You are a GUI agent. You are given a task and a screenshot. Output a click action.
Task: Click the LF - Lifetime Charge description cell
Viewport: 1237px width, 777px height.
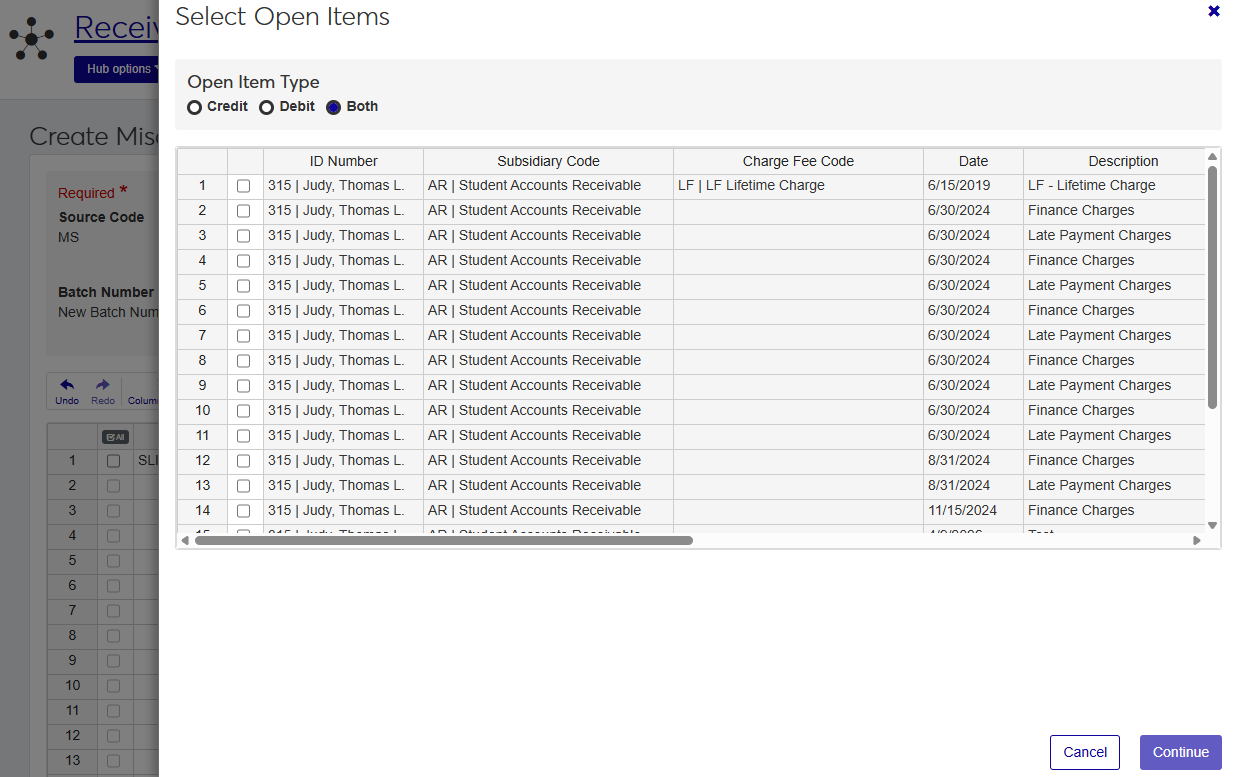pos(1115,186)
